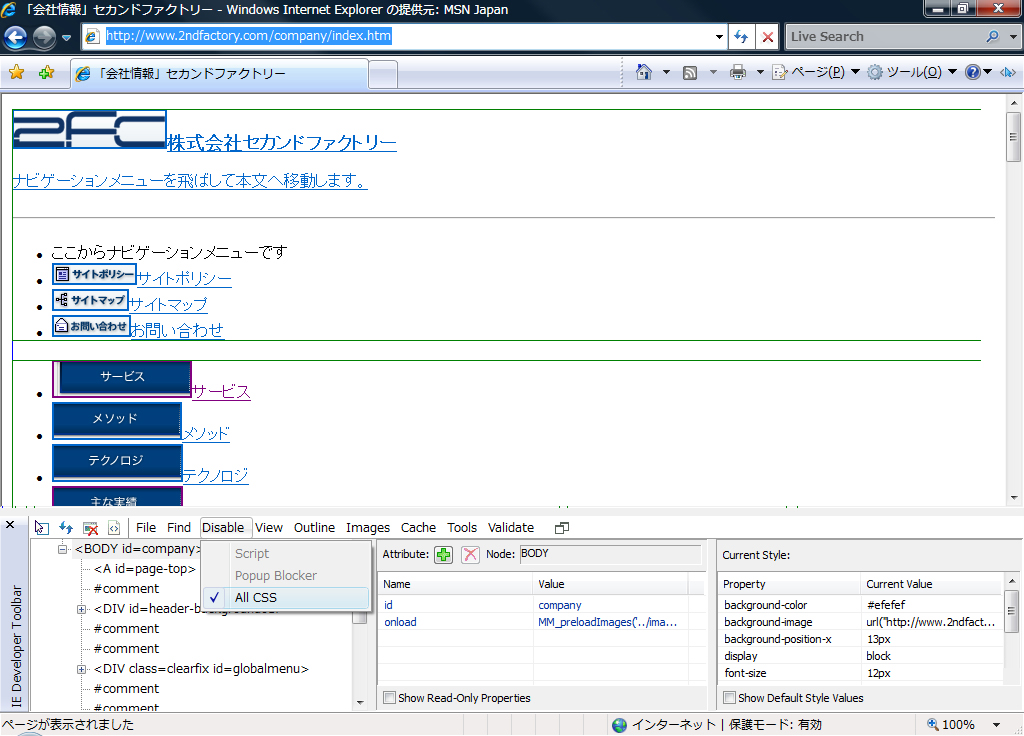Image resolution: width=1024 pixels, height=736 pixels.
Task: Open the search provider dropdown arrow
Action: (1013, 37)
